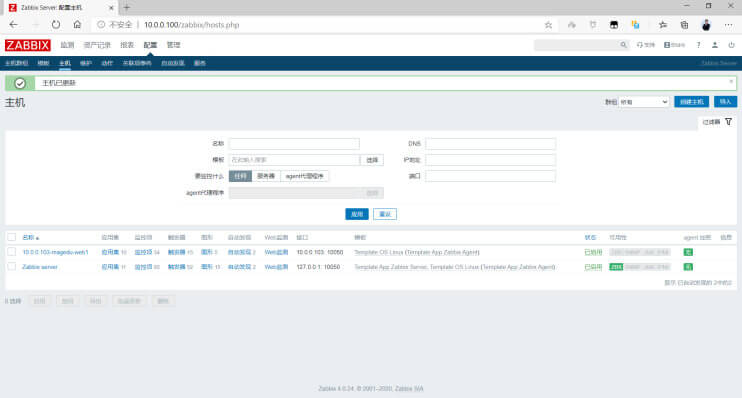Open the 配置 main menu

coord(150,45)
